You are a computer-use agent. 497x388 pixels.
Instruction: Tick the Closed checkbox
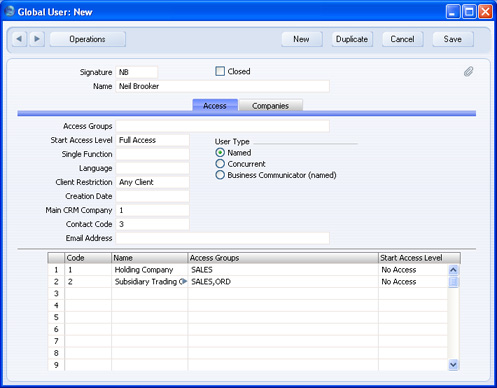point(220,71)
